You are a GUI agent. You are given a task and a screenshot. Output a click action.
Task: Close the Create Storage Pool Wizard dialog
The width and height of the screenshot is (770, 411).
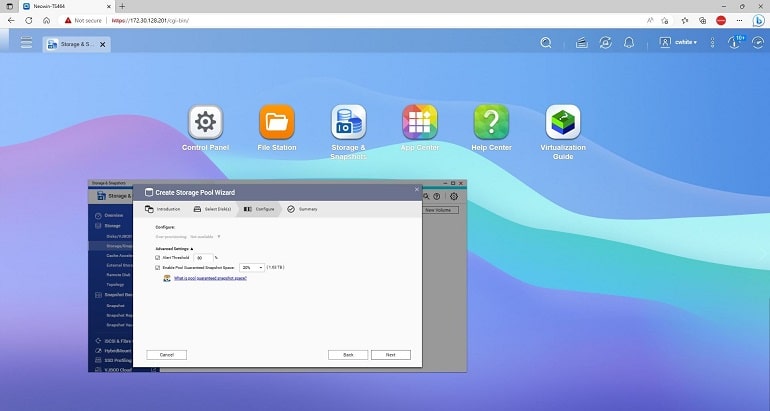pyautogui.click(x=417, y=189)
